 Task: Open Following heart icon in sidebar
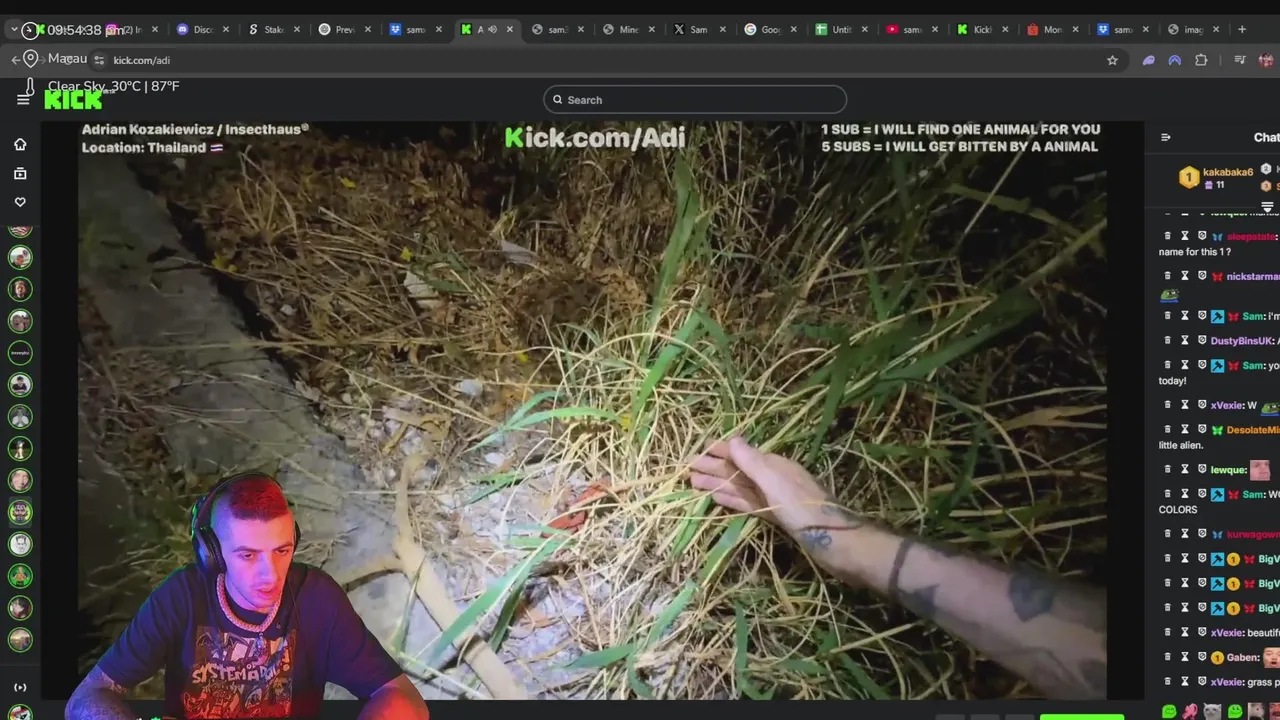[20, 202]
